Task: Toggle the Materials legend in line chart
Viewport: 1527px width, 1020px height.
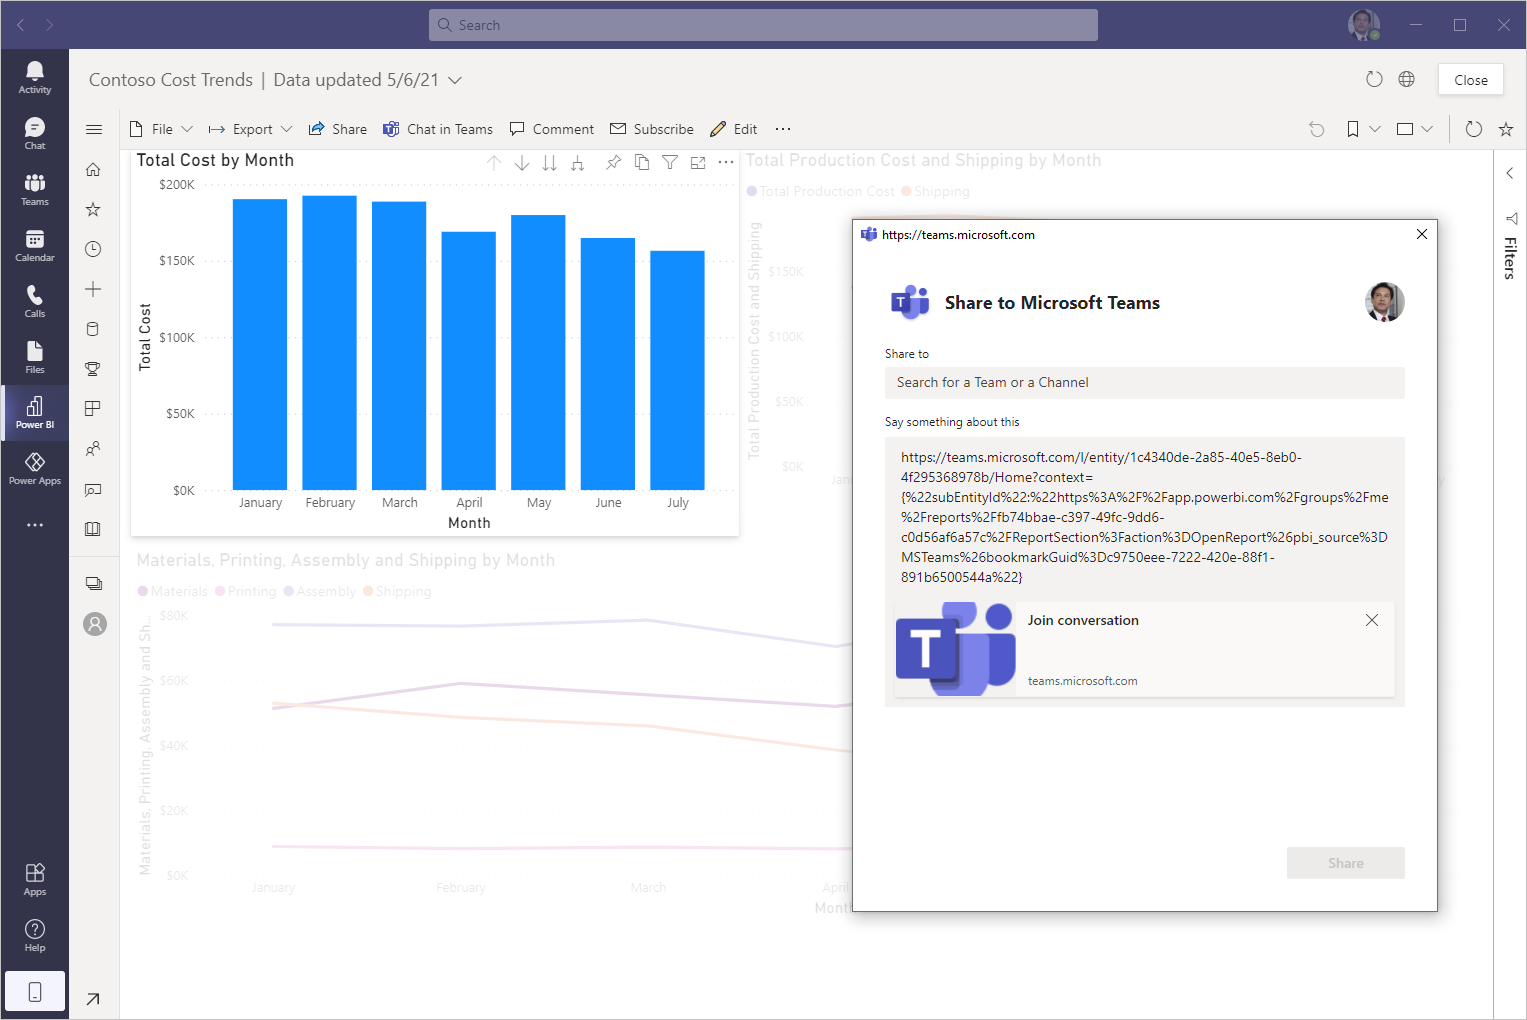Action: [x=172, y=591]
